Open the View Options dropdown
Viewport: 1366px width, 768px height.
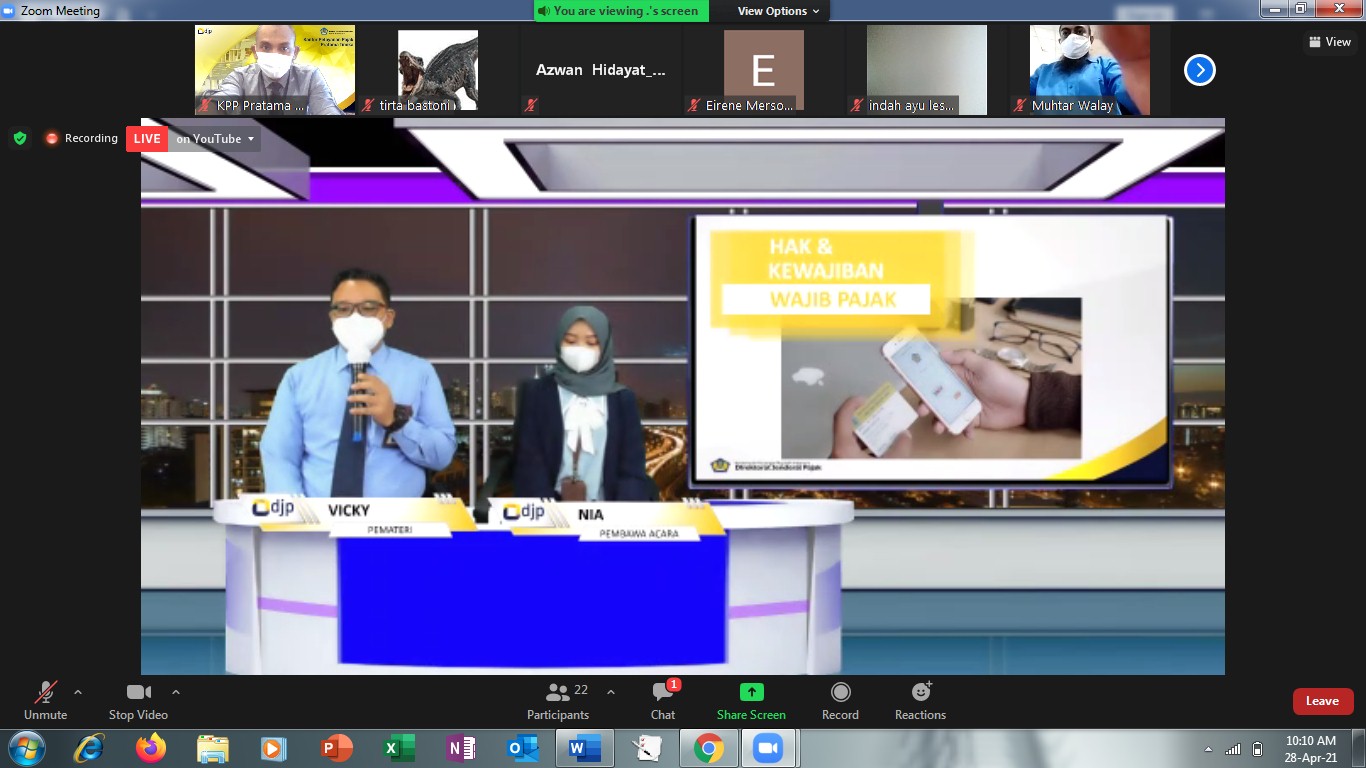pos(778,11)
